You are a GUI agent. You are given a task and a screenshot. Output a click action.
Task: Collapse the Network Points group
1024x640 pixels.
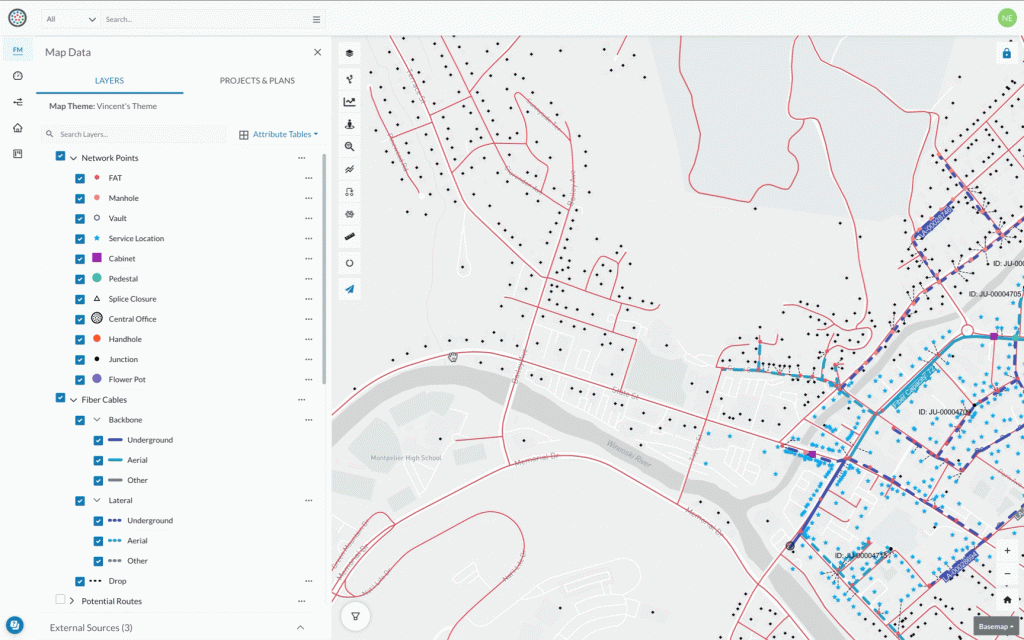[73, 158]
